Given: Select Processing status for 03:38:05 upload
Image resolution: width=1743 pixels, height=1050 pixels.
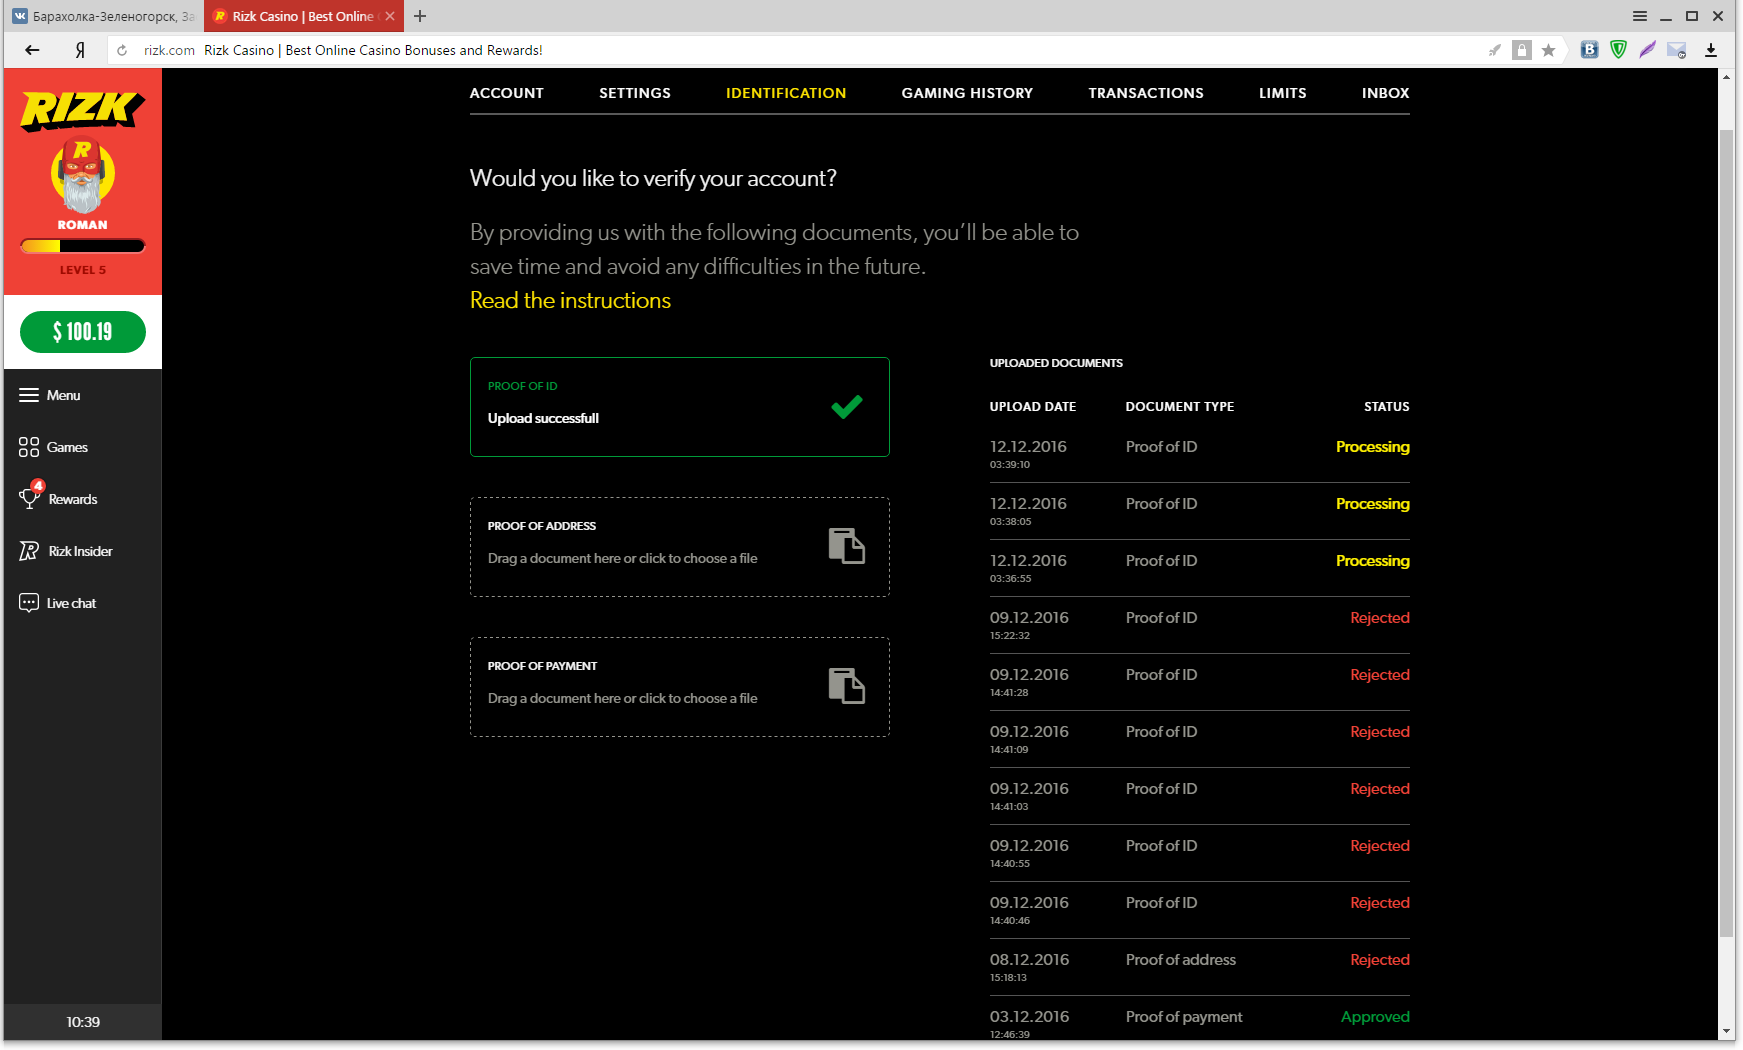Looking at the screenshot, I should (1373, 504).
